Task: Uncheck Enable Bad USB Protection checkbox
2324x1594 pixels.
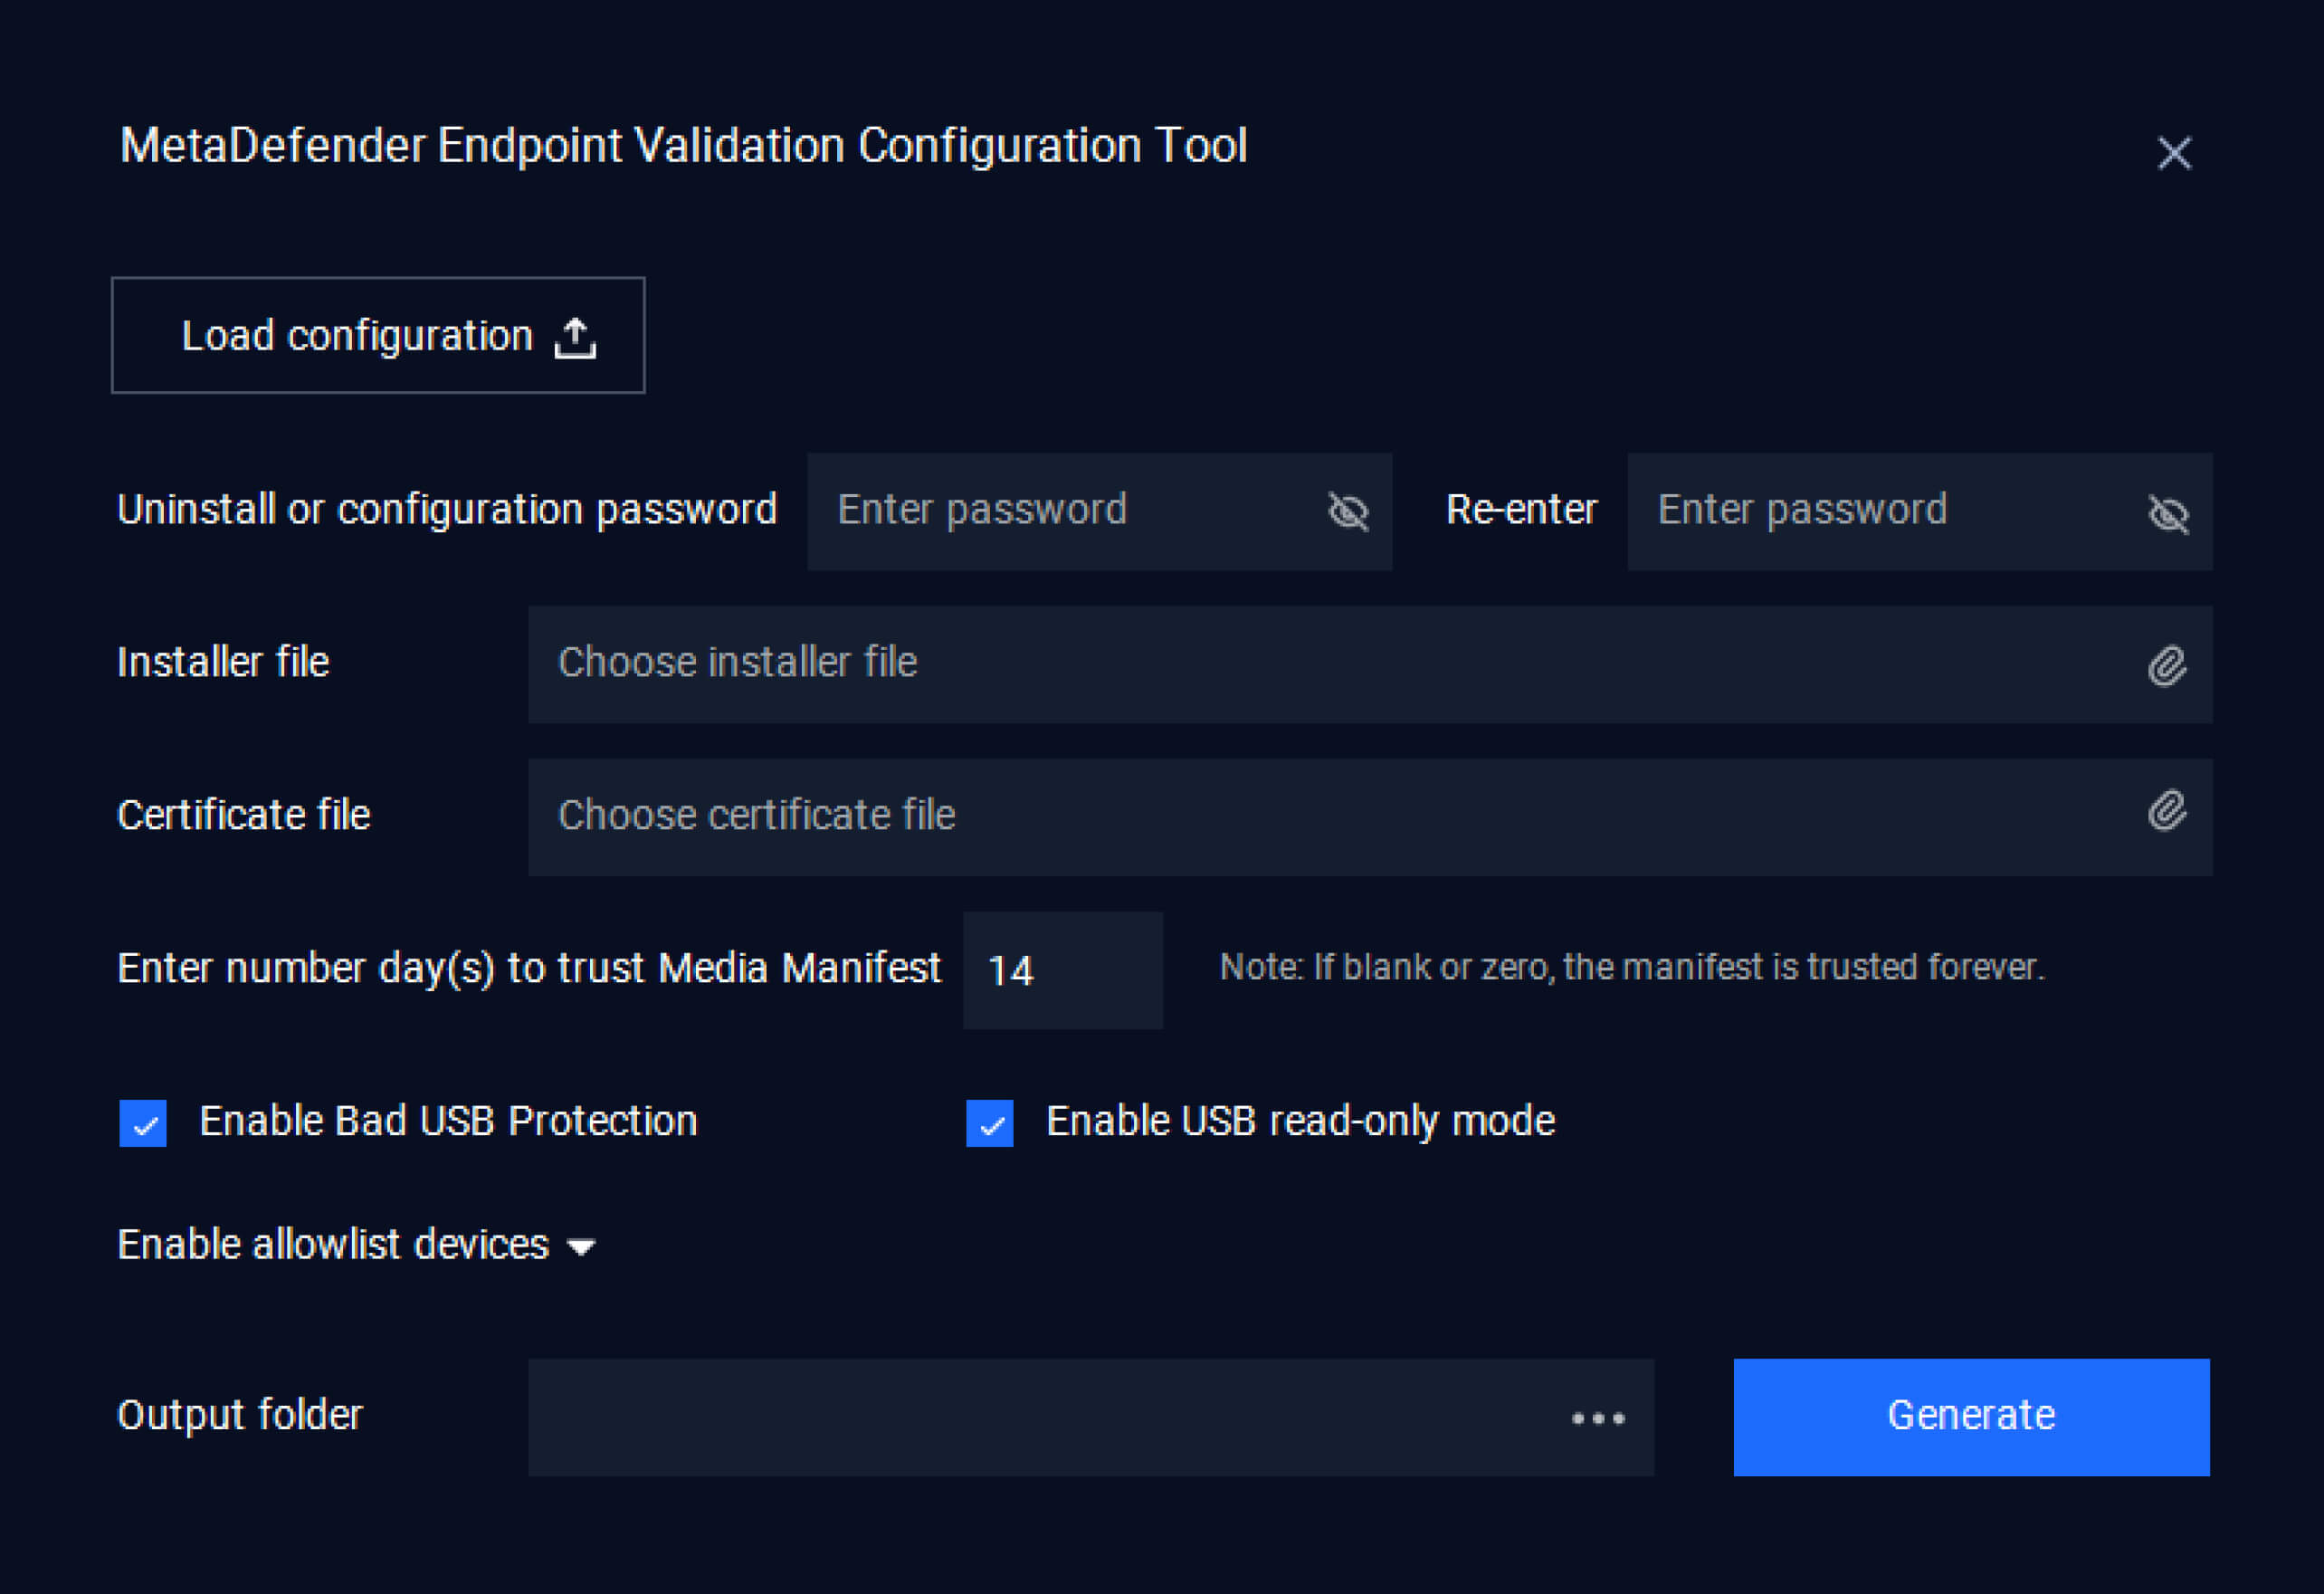Action: pos(143,1122)
